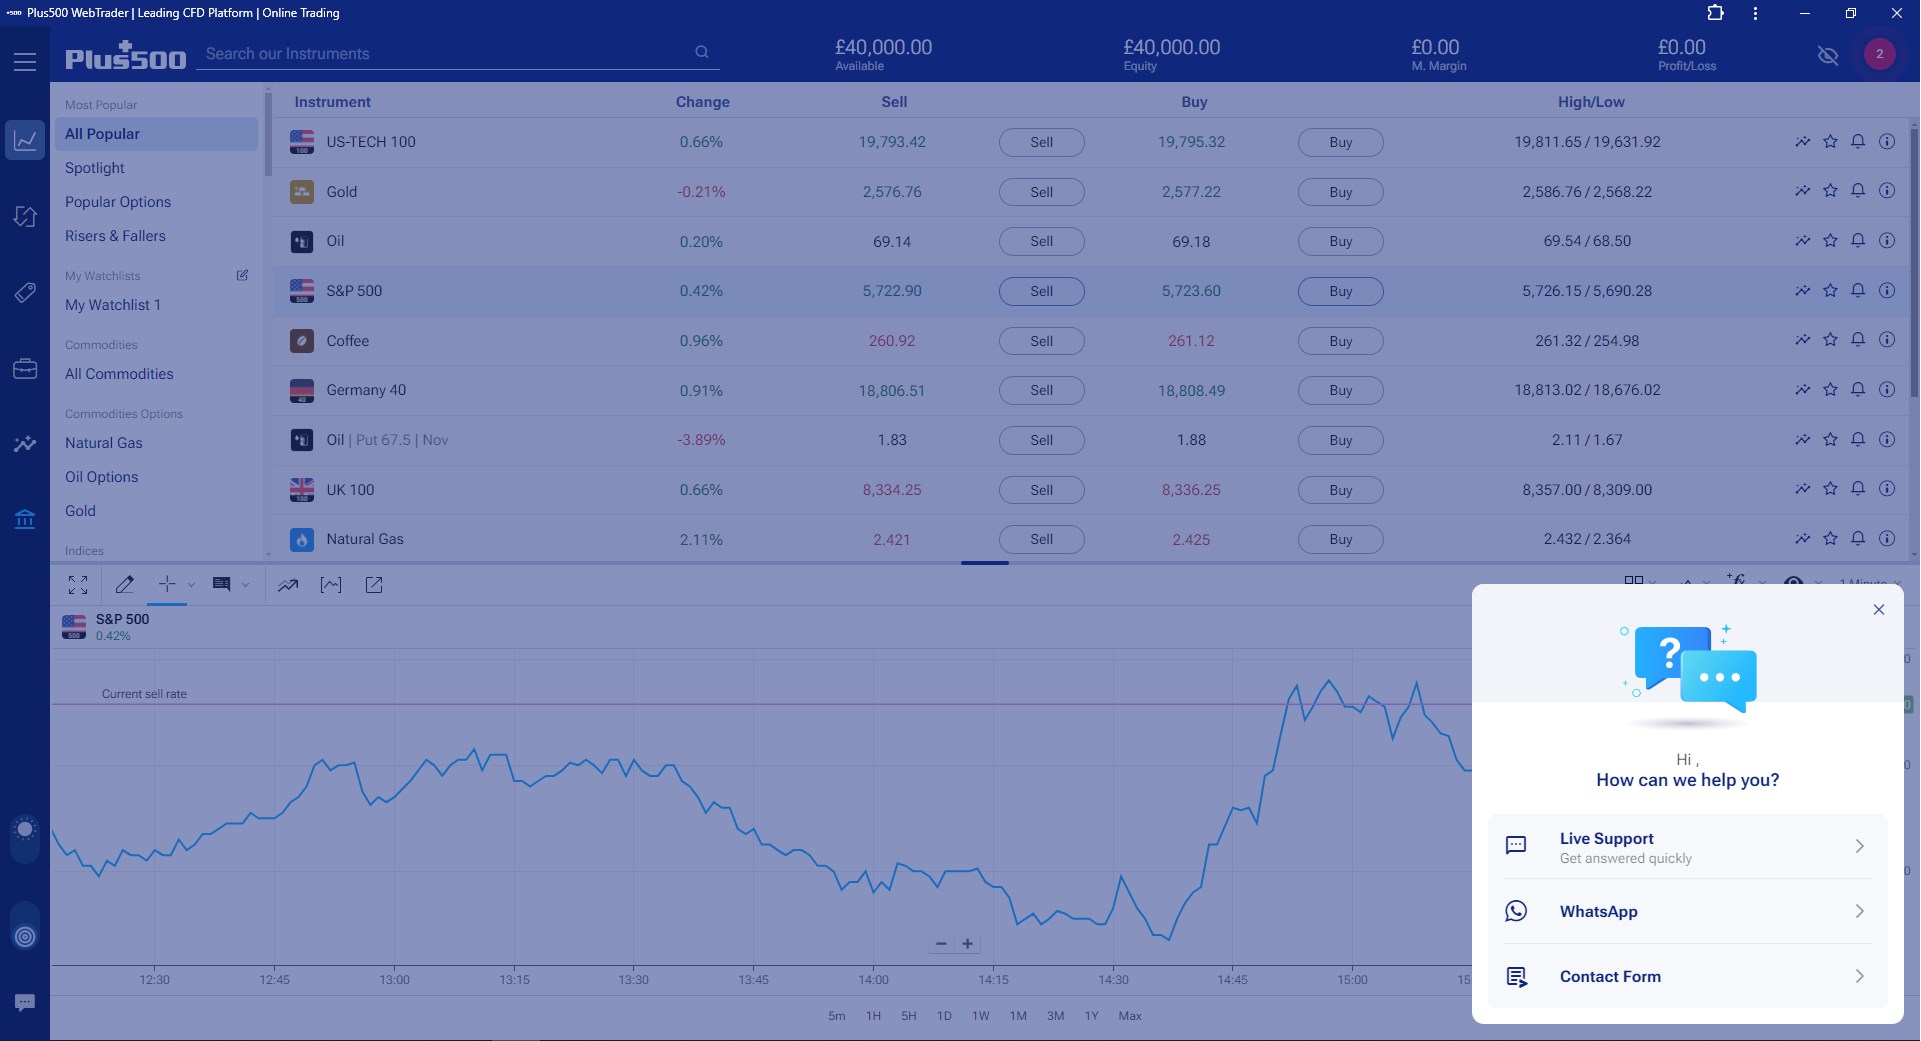This screenshot has width=1921, height=1041.
Task: Expand Live Support option chevron
Action: click(1859, 846)
